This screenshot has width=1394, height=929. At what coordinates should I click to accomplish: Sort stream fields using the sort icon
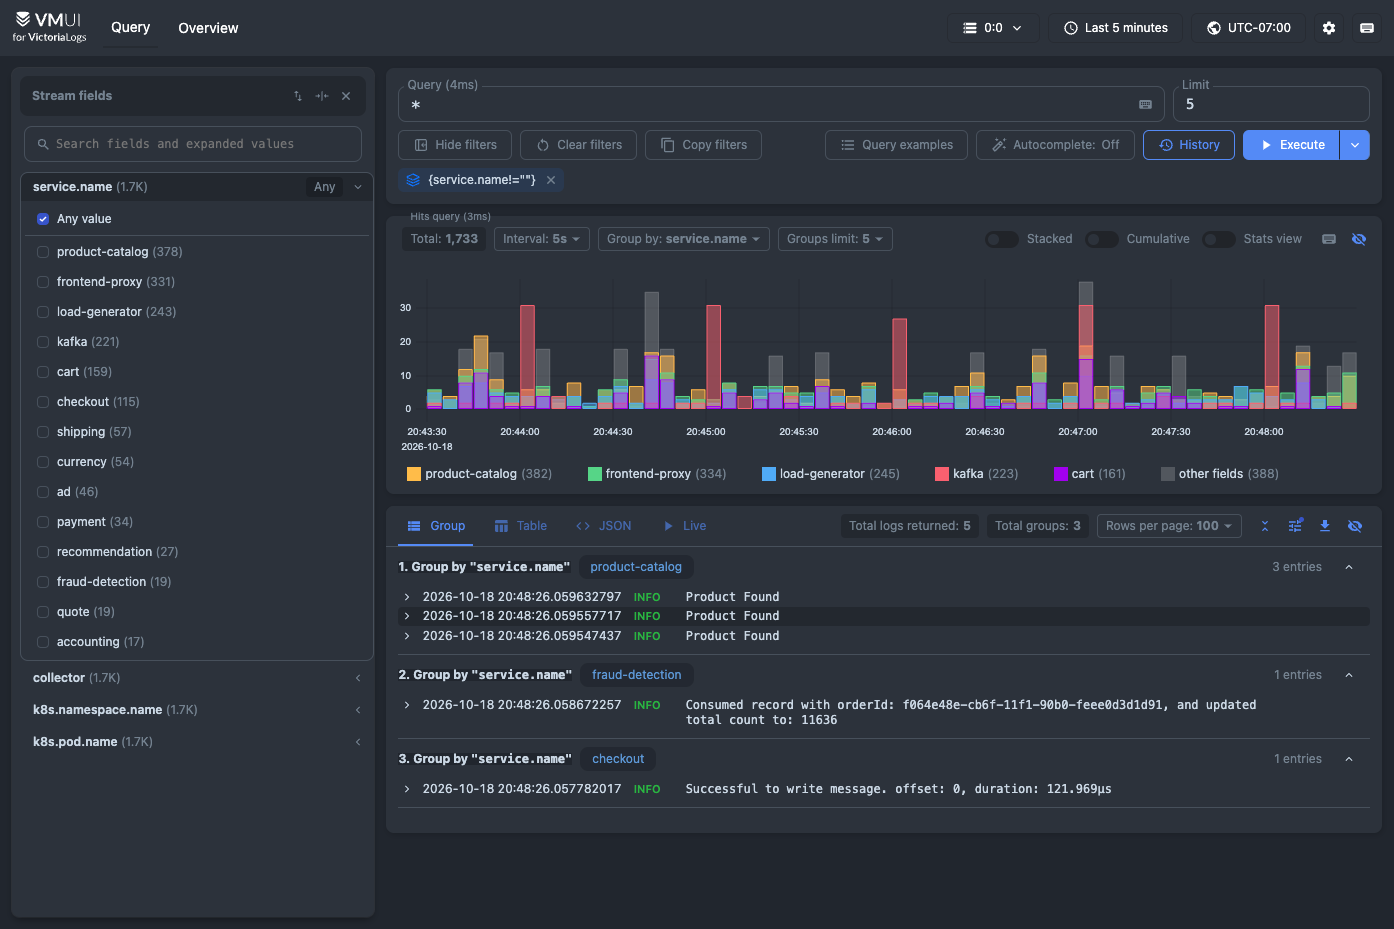298,96
